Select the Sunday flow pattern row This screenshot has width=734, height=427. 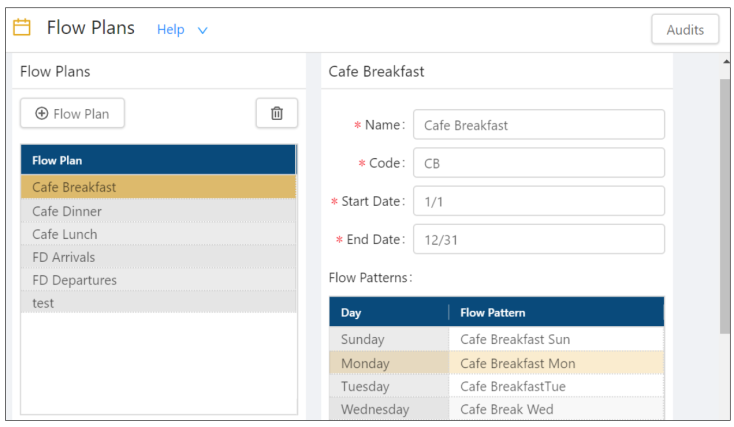coord(496,339)
